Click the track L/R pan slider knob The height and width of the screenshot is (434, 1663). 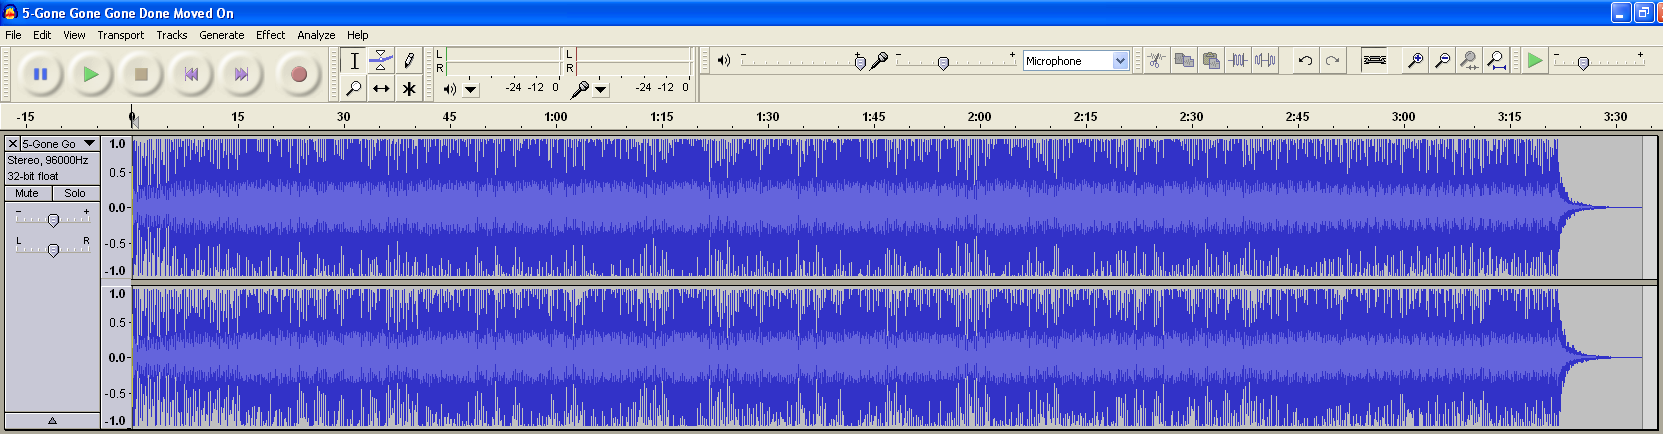(53, 250)
